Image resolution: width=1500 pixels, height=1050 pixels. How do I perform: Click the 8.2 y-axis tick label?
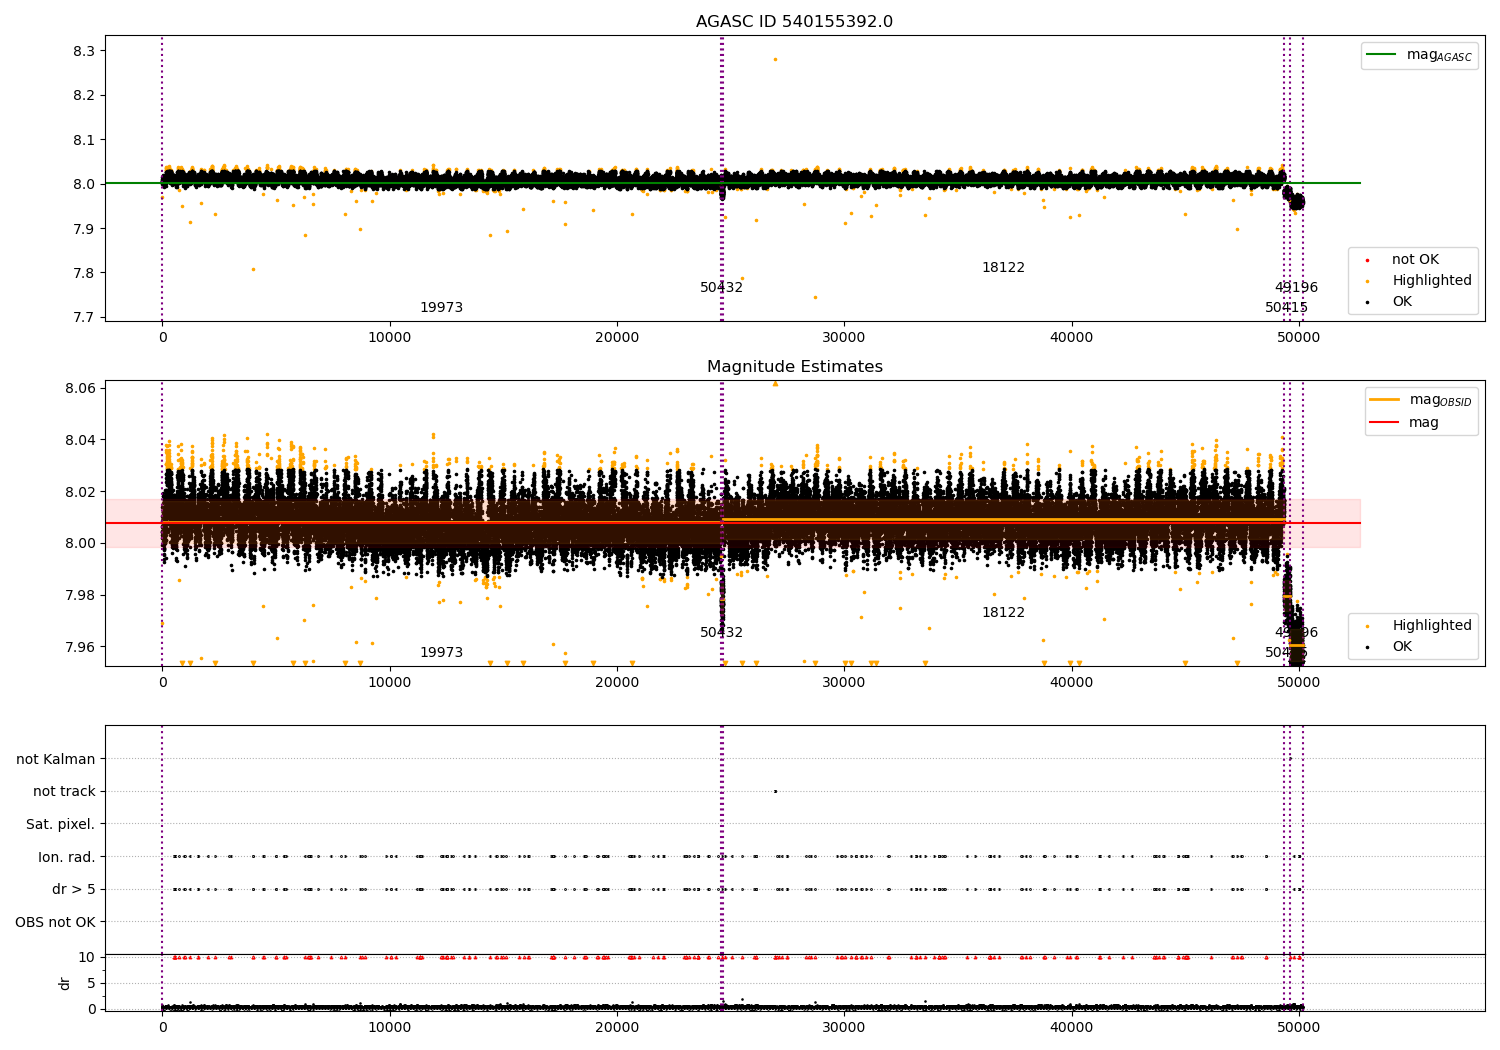(84, 96)
